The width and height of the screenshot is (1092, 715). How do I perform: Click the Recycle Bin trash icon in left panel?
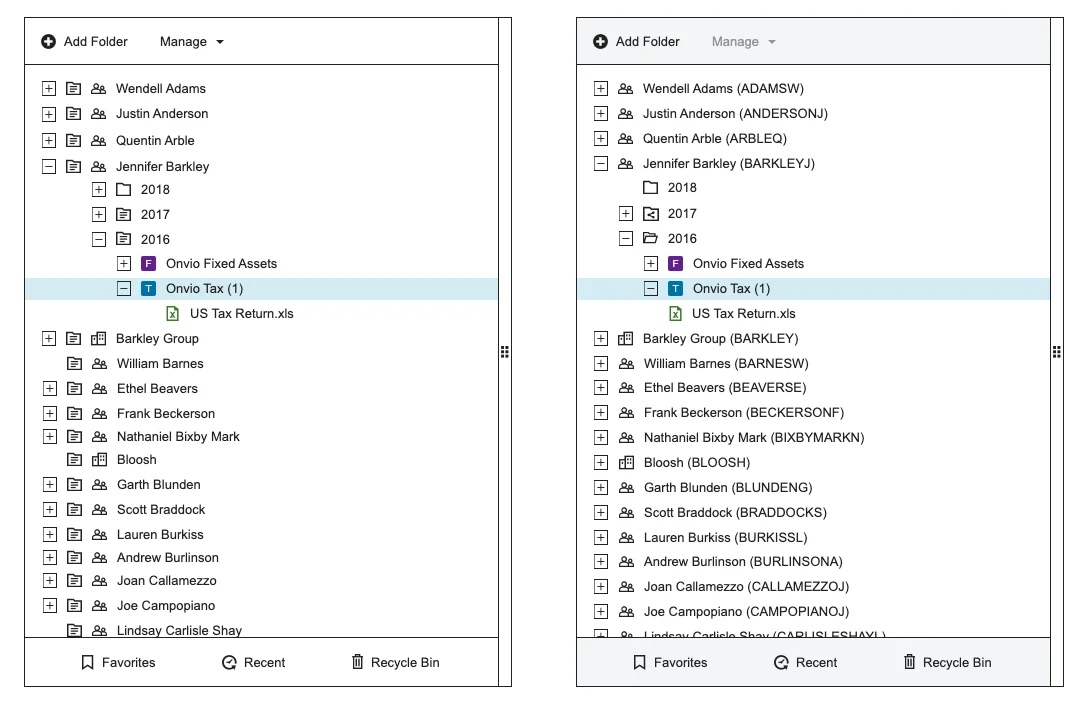pyautogui.click(x=357, y=661)
